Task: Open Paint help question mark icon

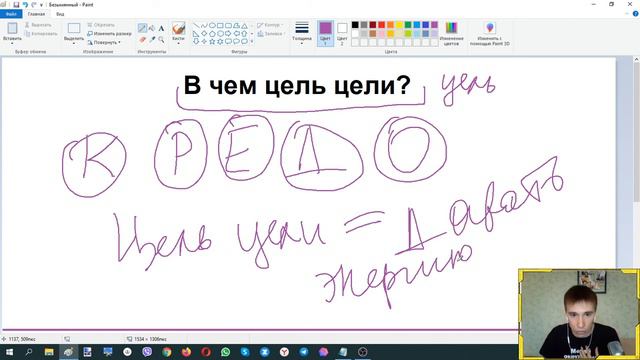Action: (x=636, y=14)
